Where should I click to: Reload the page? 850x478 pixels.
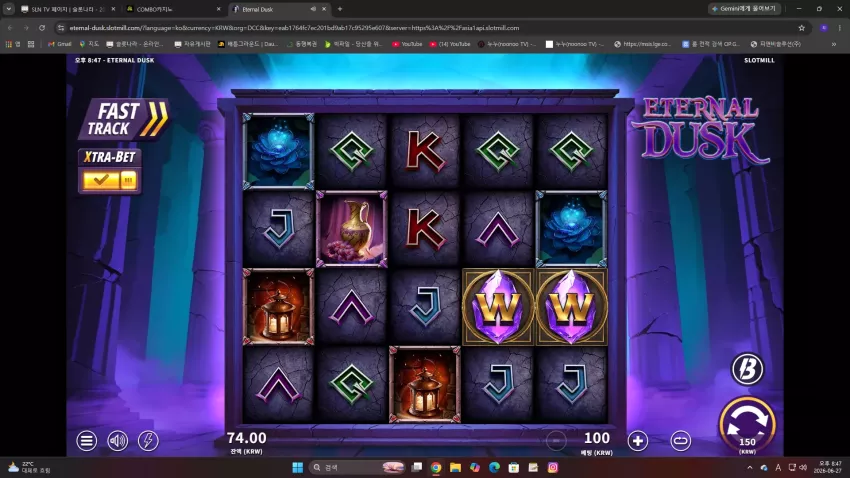[42, 28]
